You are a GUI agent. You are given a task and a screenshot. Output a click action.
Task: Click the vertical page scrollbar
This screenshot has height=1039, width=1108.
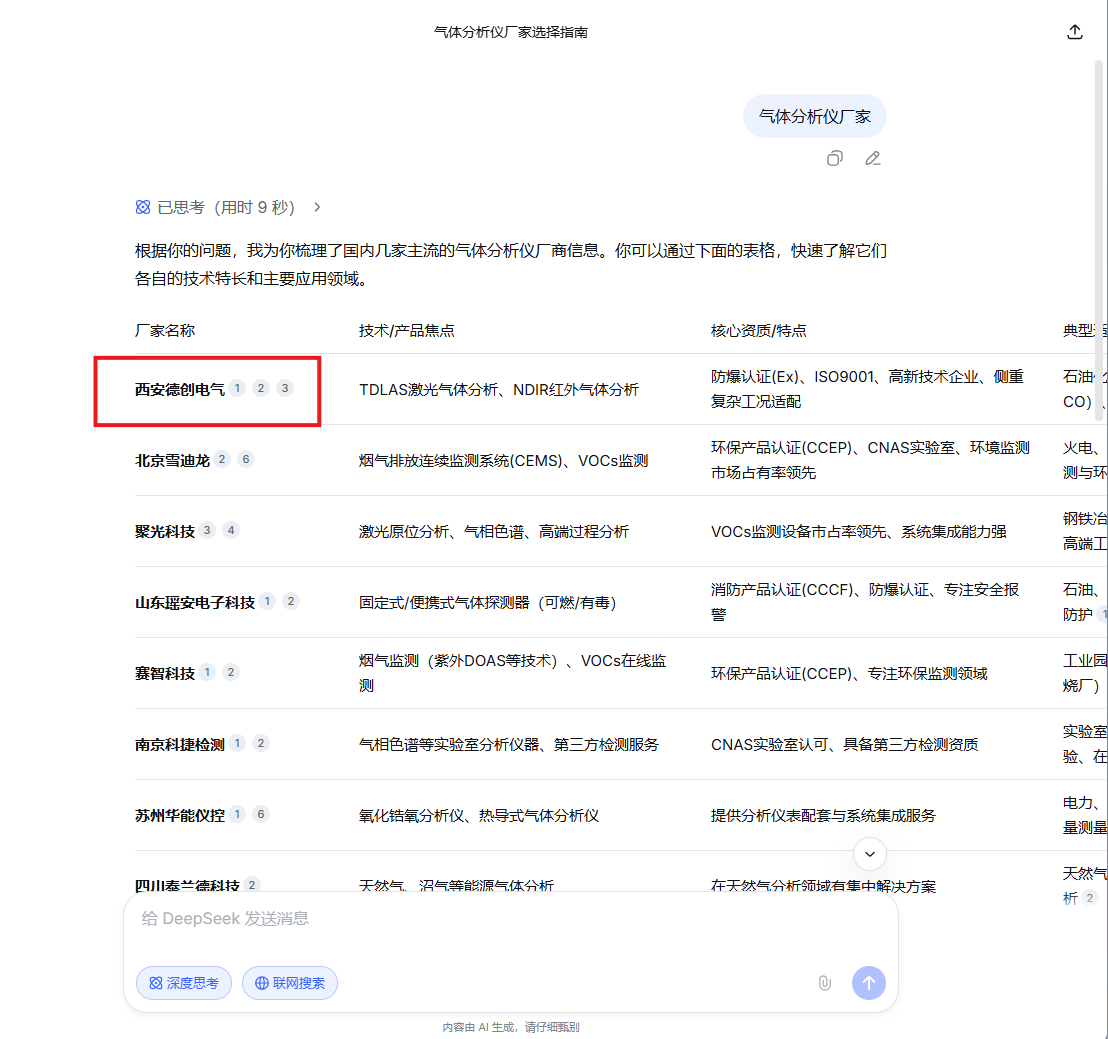(1100, 200)
